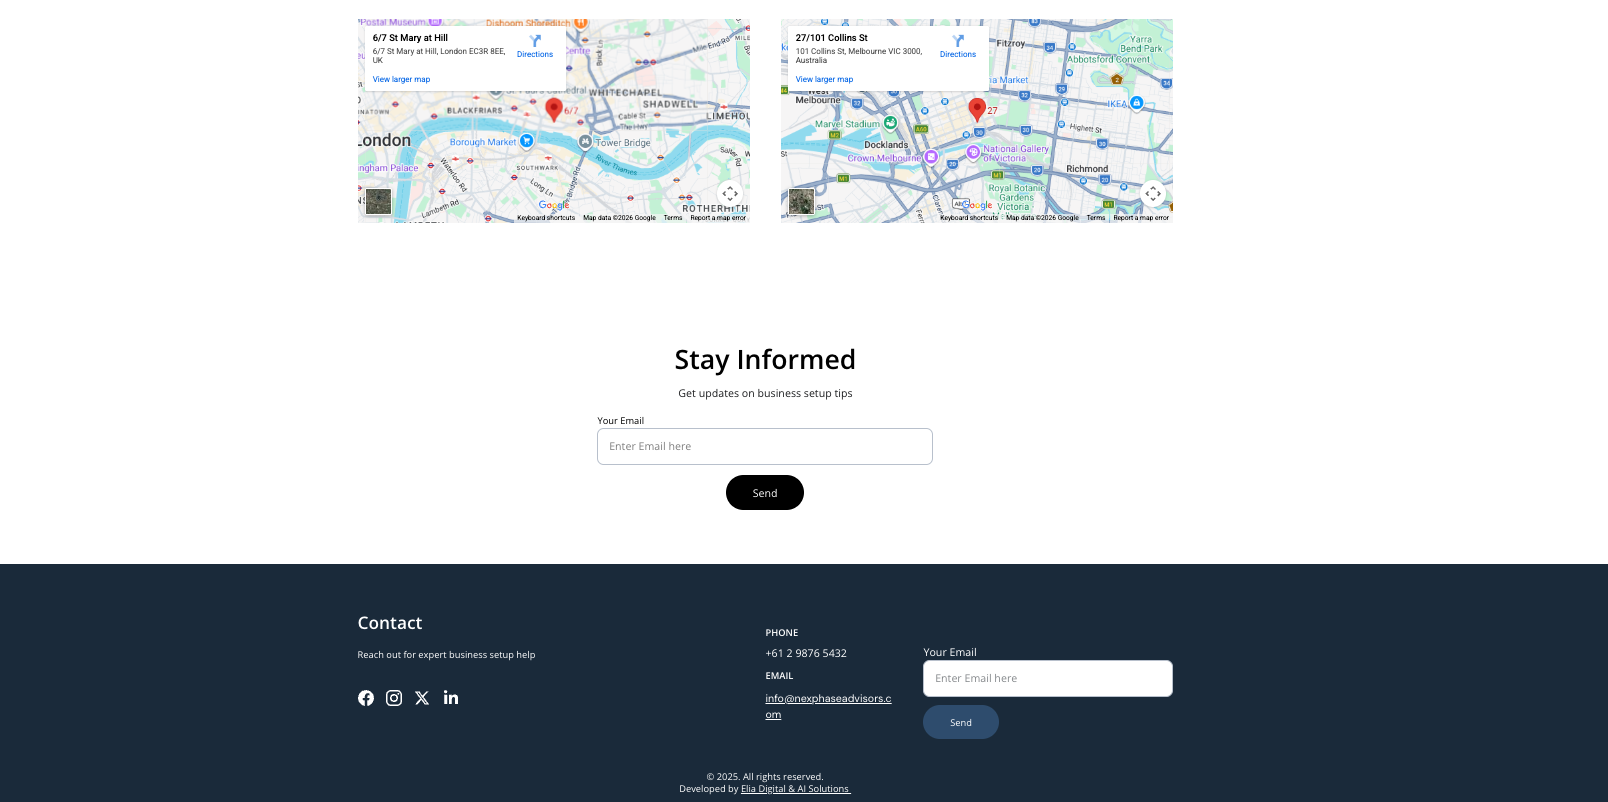Click Crown Melbourne marker on map

coord(931,156)
